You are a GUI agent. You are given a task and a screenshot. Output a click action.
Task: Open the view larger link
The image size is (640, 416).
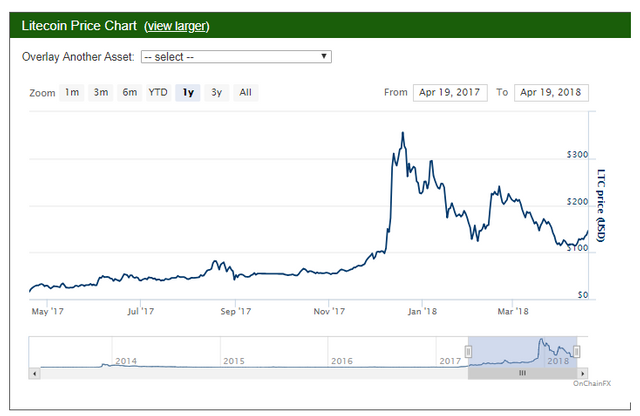click(177, 26)
